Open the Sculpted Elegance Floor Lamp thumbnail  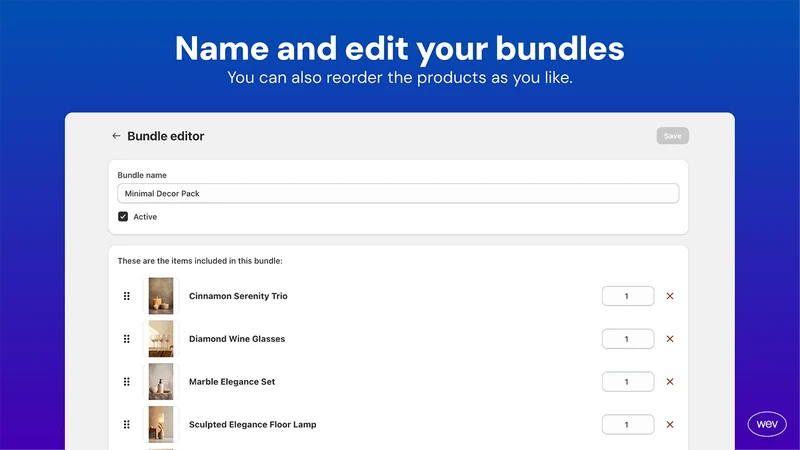(161, 424)
